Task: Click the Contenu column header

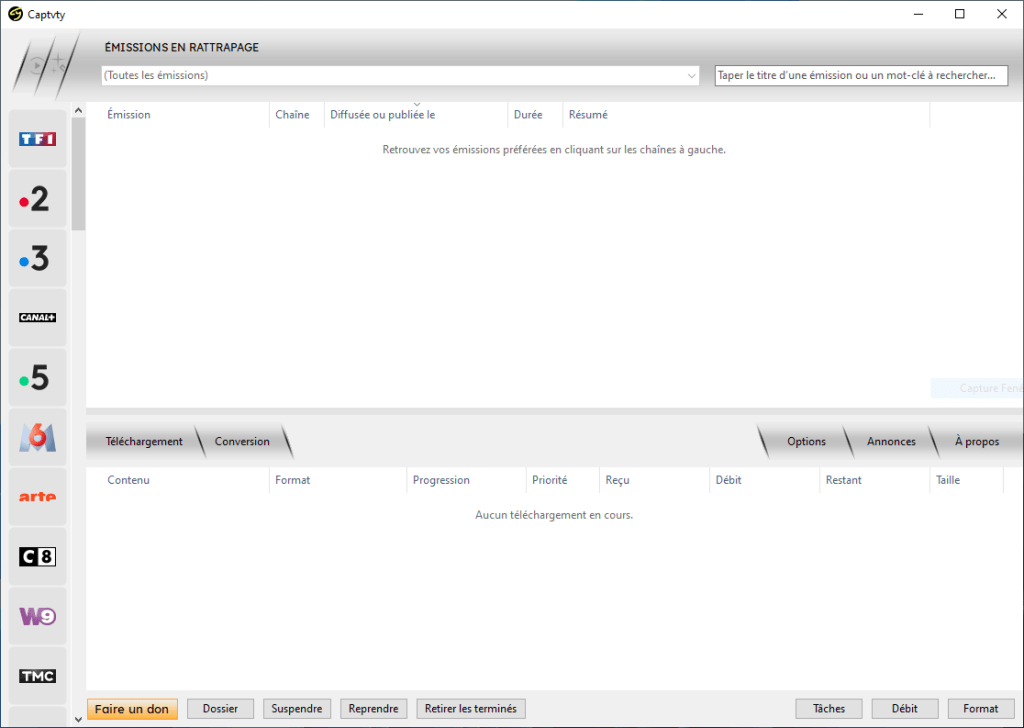Action: [x=178, y=480]
